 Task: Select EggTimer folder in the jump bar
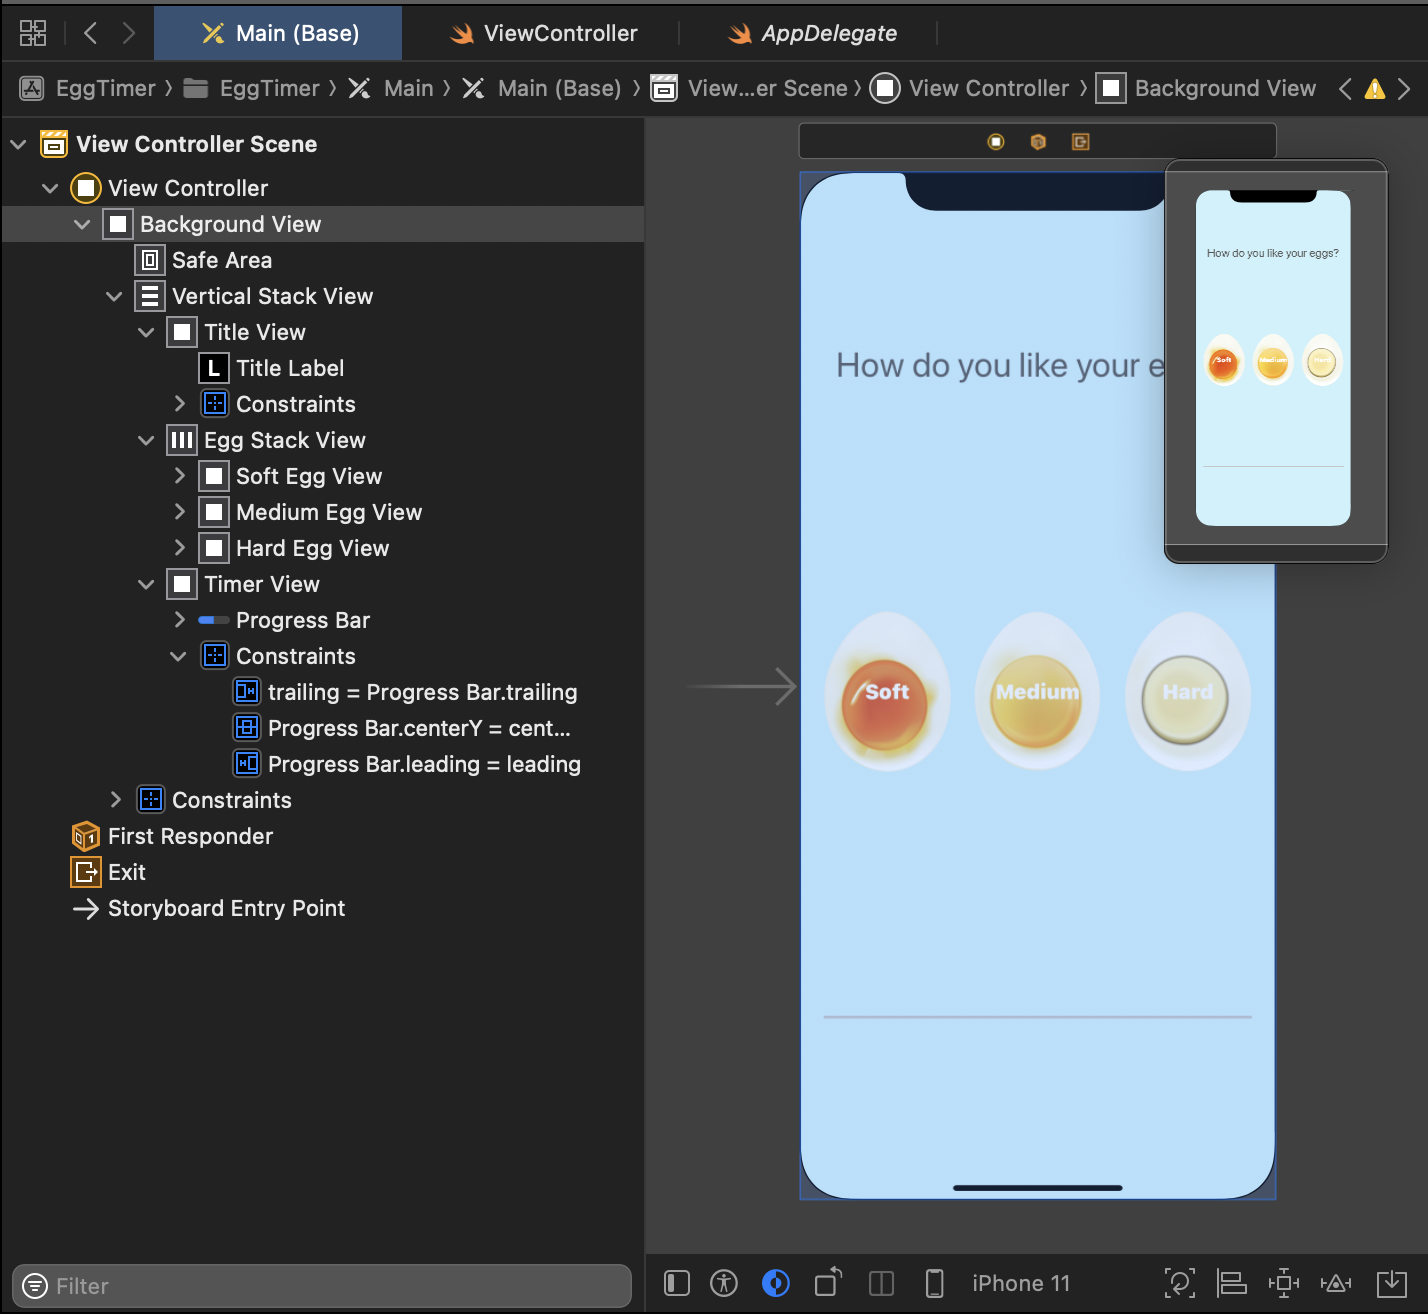[252, 88]
